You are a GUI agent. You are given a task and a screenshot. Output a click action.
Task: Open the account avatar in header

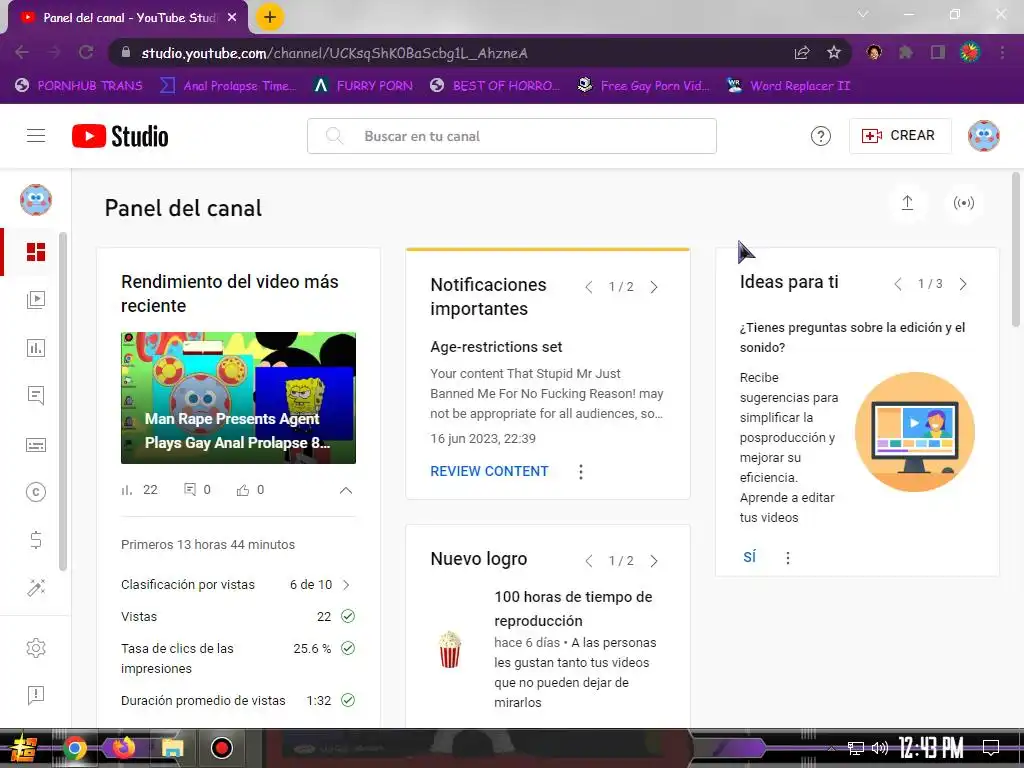point(984,136)
